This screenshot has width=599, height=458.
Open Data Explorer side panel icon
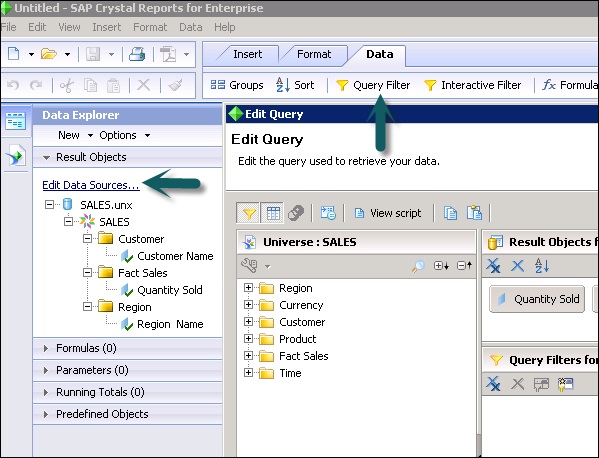tap(16, 121)
